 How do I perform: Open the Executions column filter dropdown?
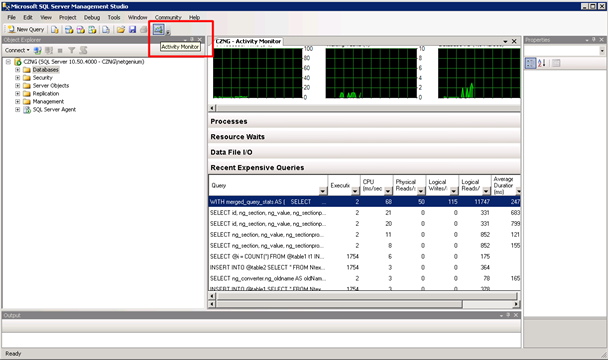355,191
